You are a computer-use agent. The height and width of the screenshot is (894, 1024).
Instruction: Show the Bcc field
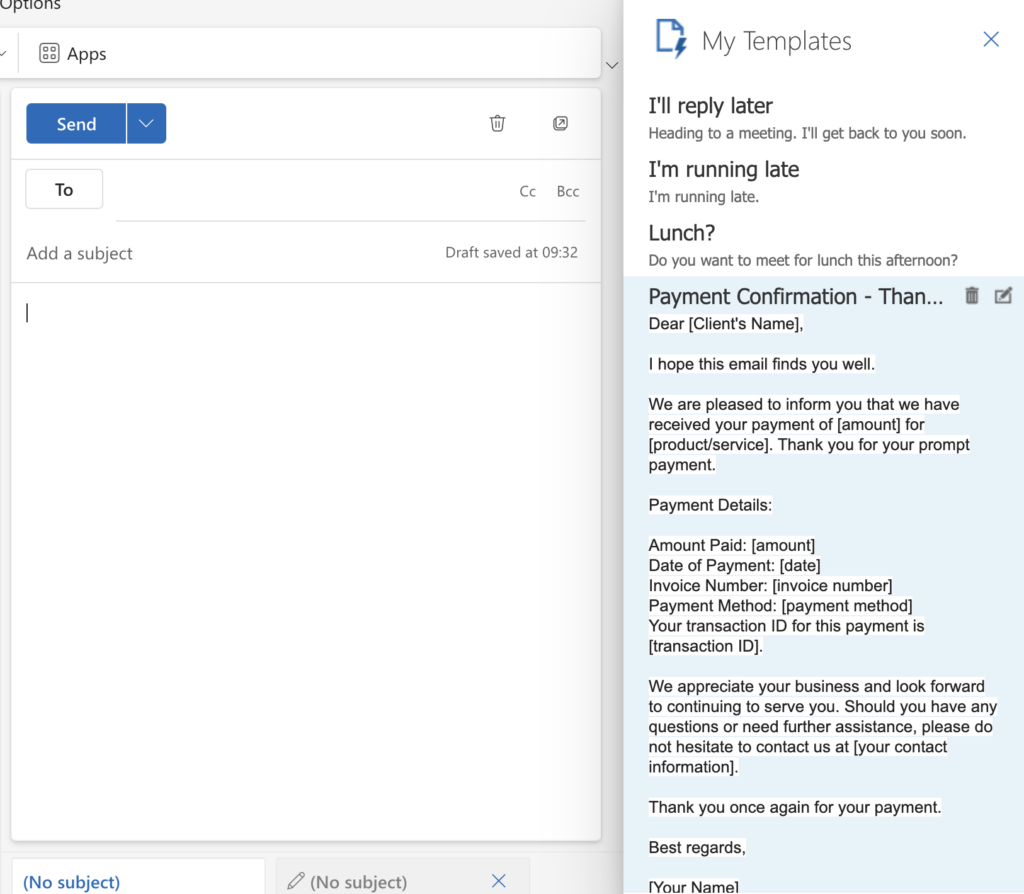[568, 191]
